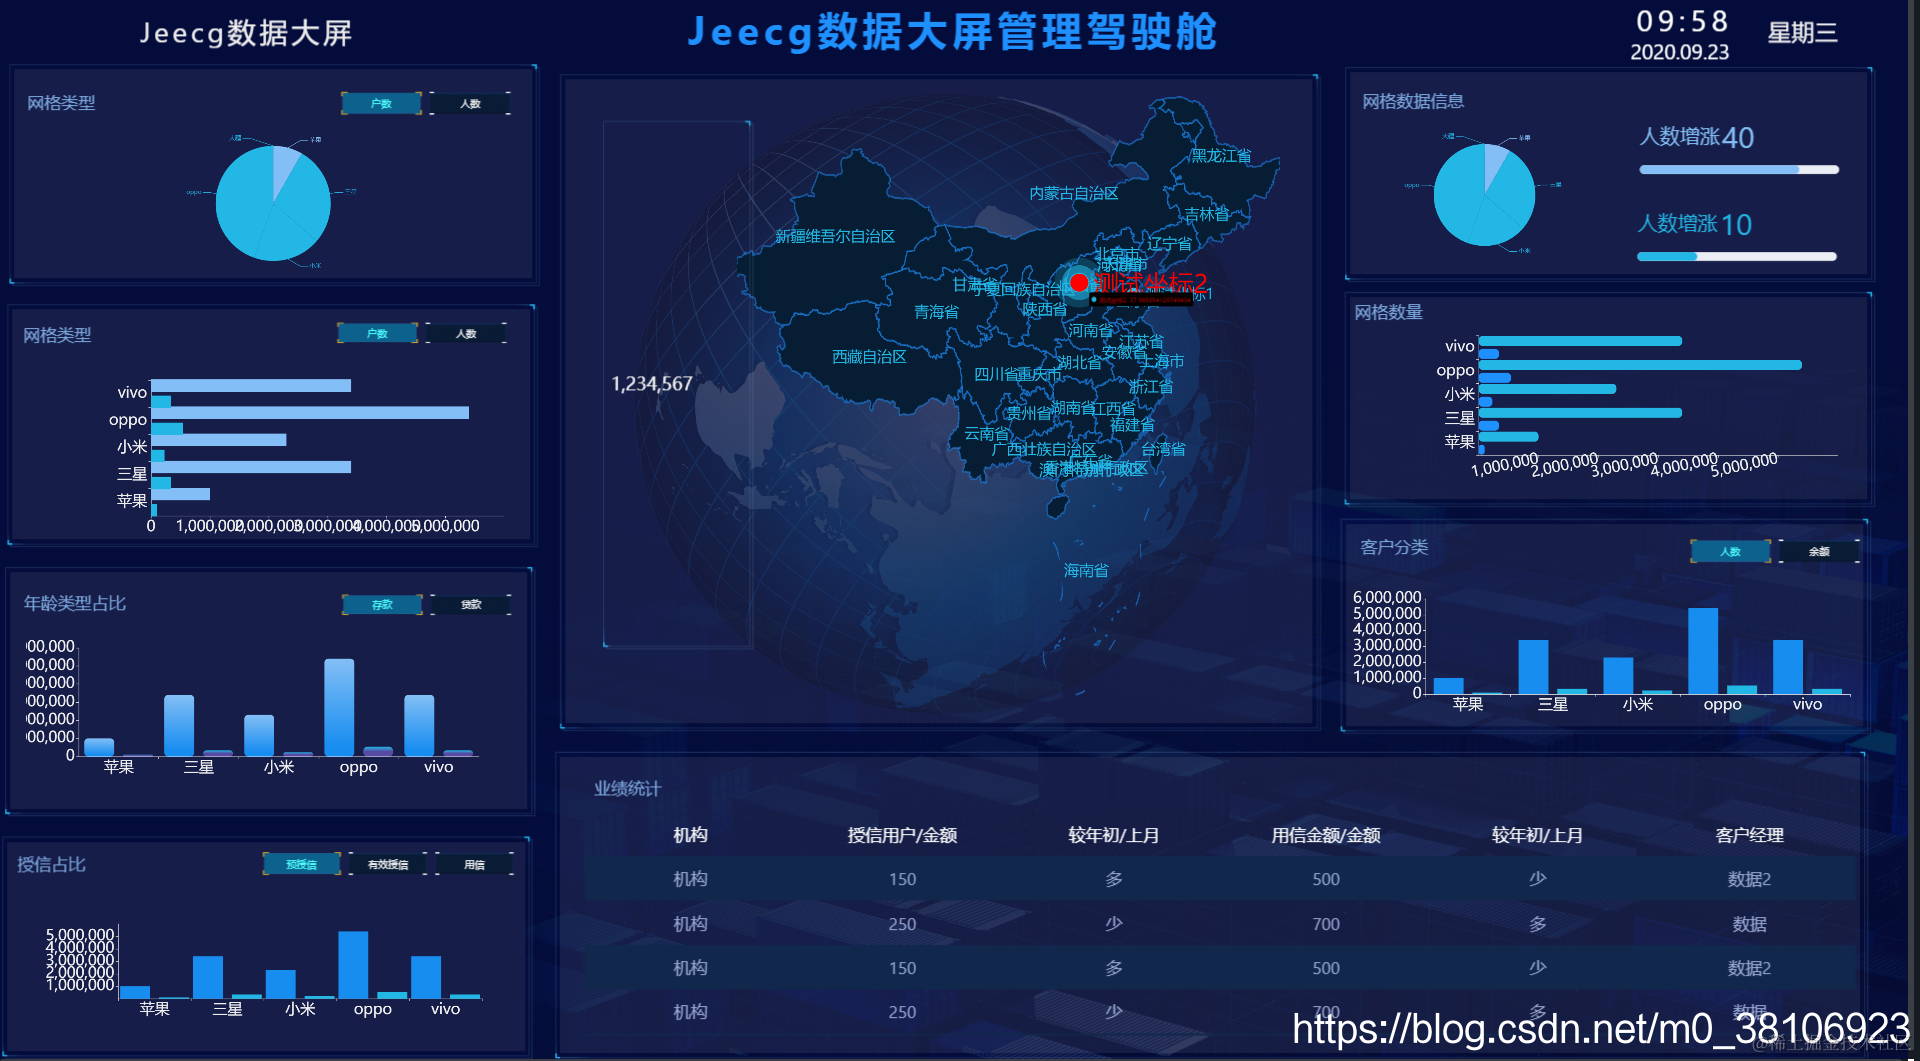1920x1061 pixels.
Task: Click 三星 tall bar in 年龄类型占比 chart
Action: pyautogui.click(x=179, y=725)
